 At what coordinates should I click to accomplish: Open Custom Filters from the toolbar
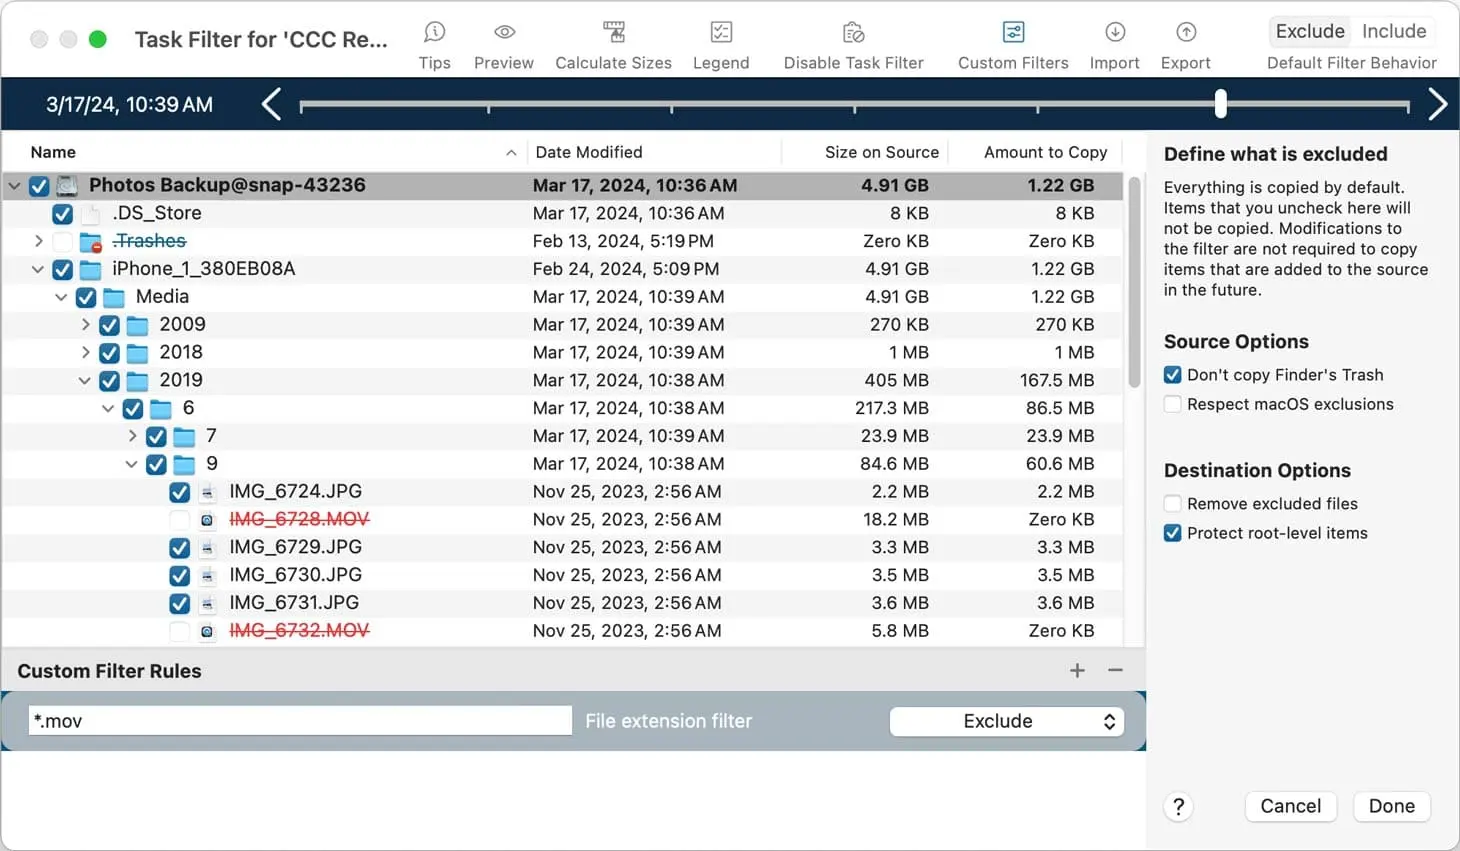pyautogui.click(x=1013, y=33)
